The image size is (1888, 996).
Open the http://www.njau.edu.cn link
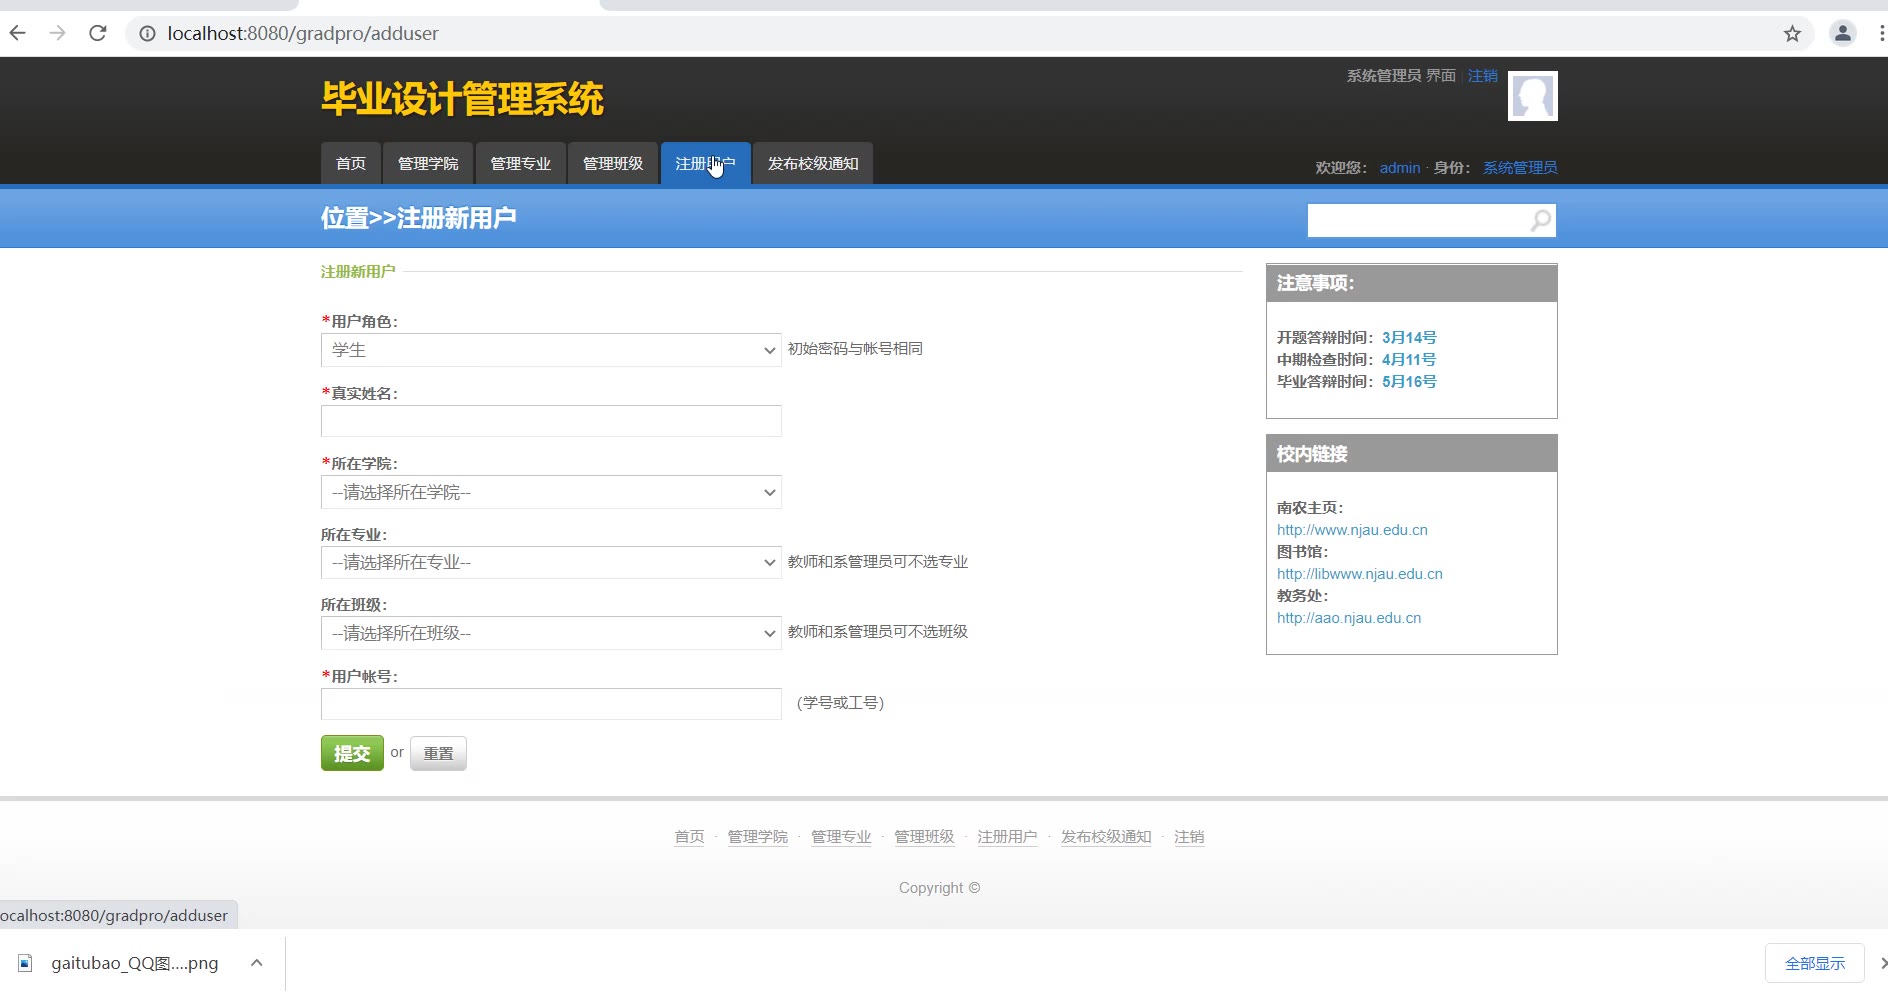(x=1352, y=530)
